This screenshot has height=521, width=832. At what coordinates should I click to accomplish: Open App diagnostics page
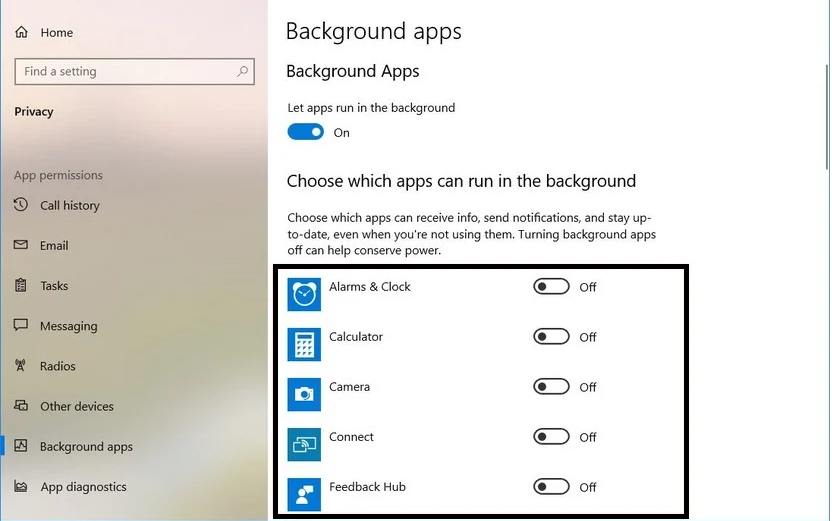[x=83, y=487]
